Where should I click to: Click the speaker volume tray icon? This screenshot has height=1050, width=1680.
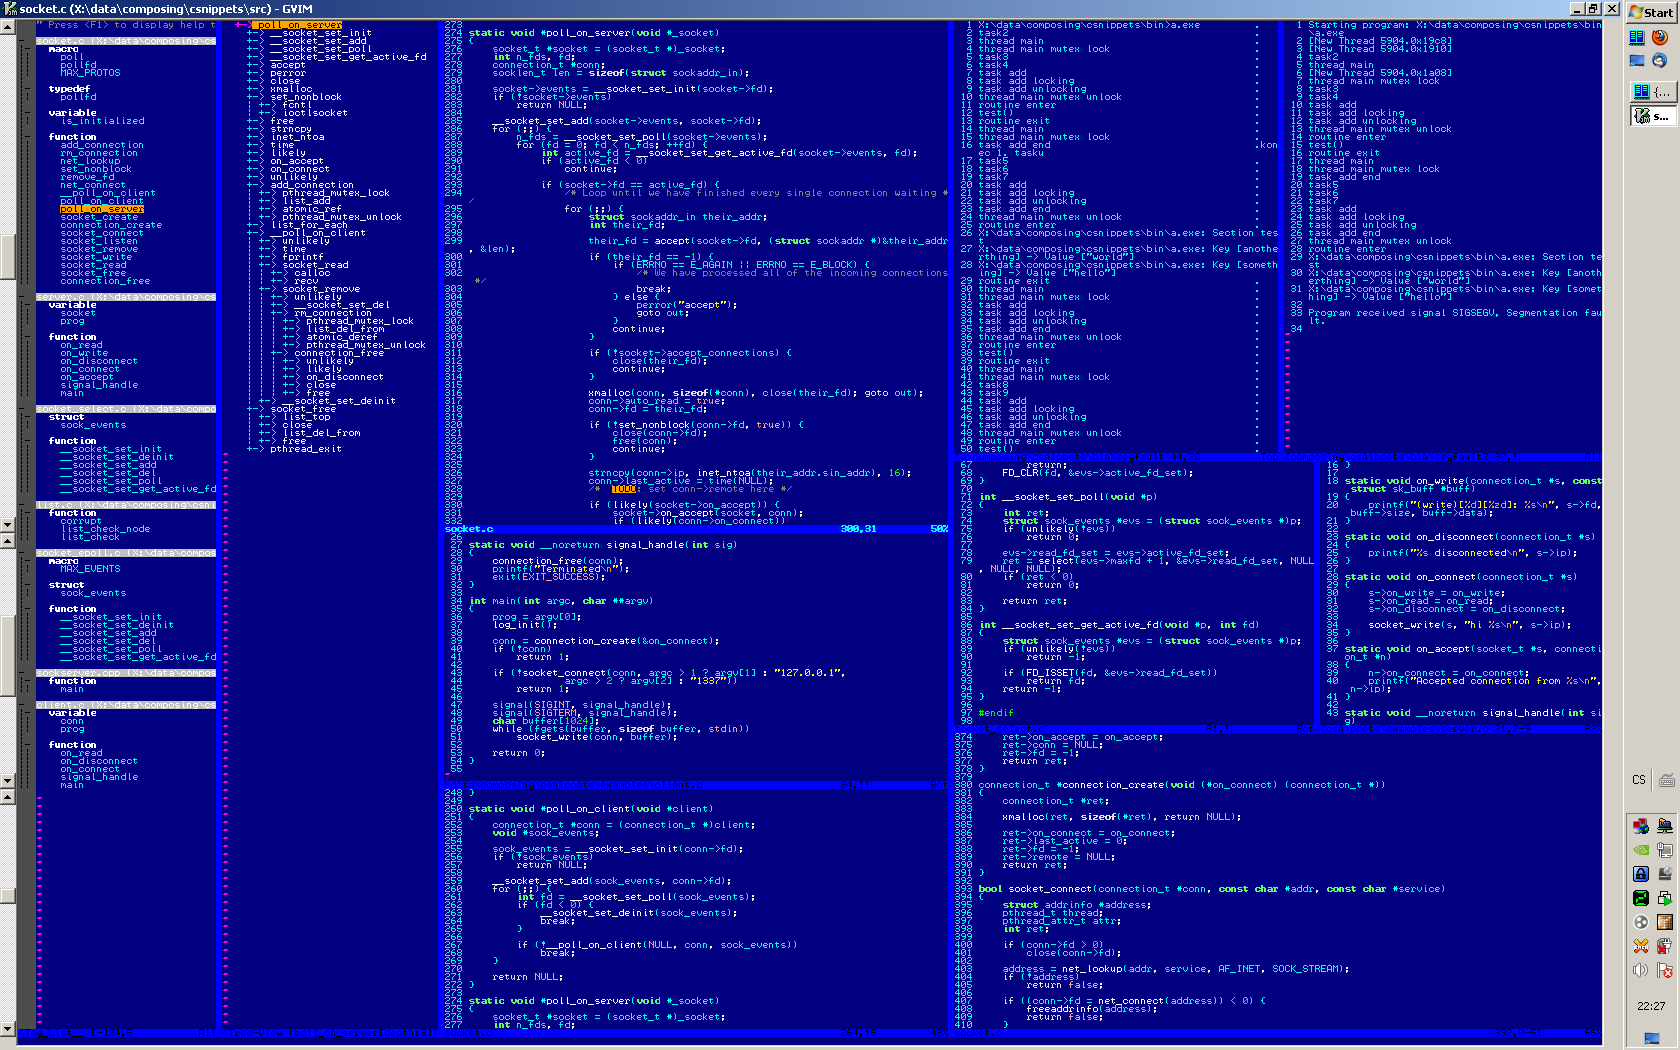click(x=1641, y=970)
